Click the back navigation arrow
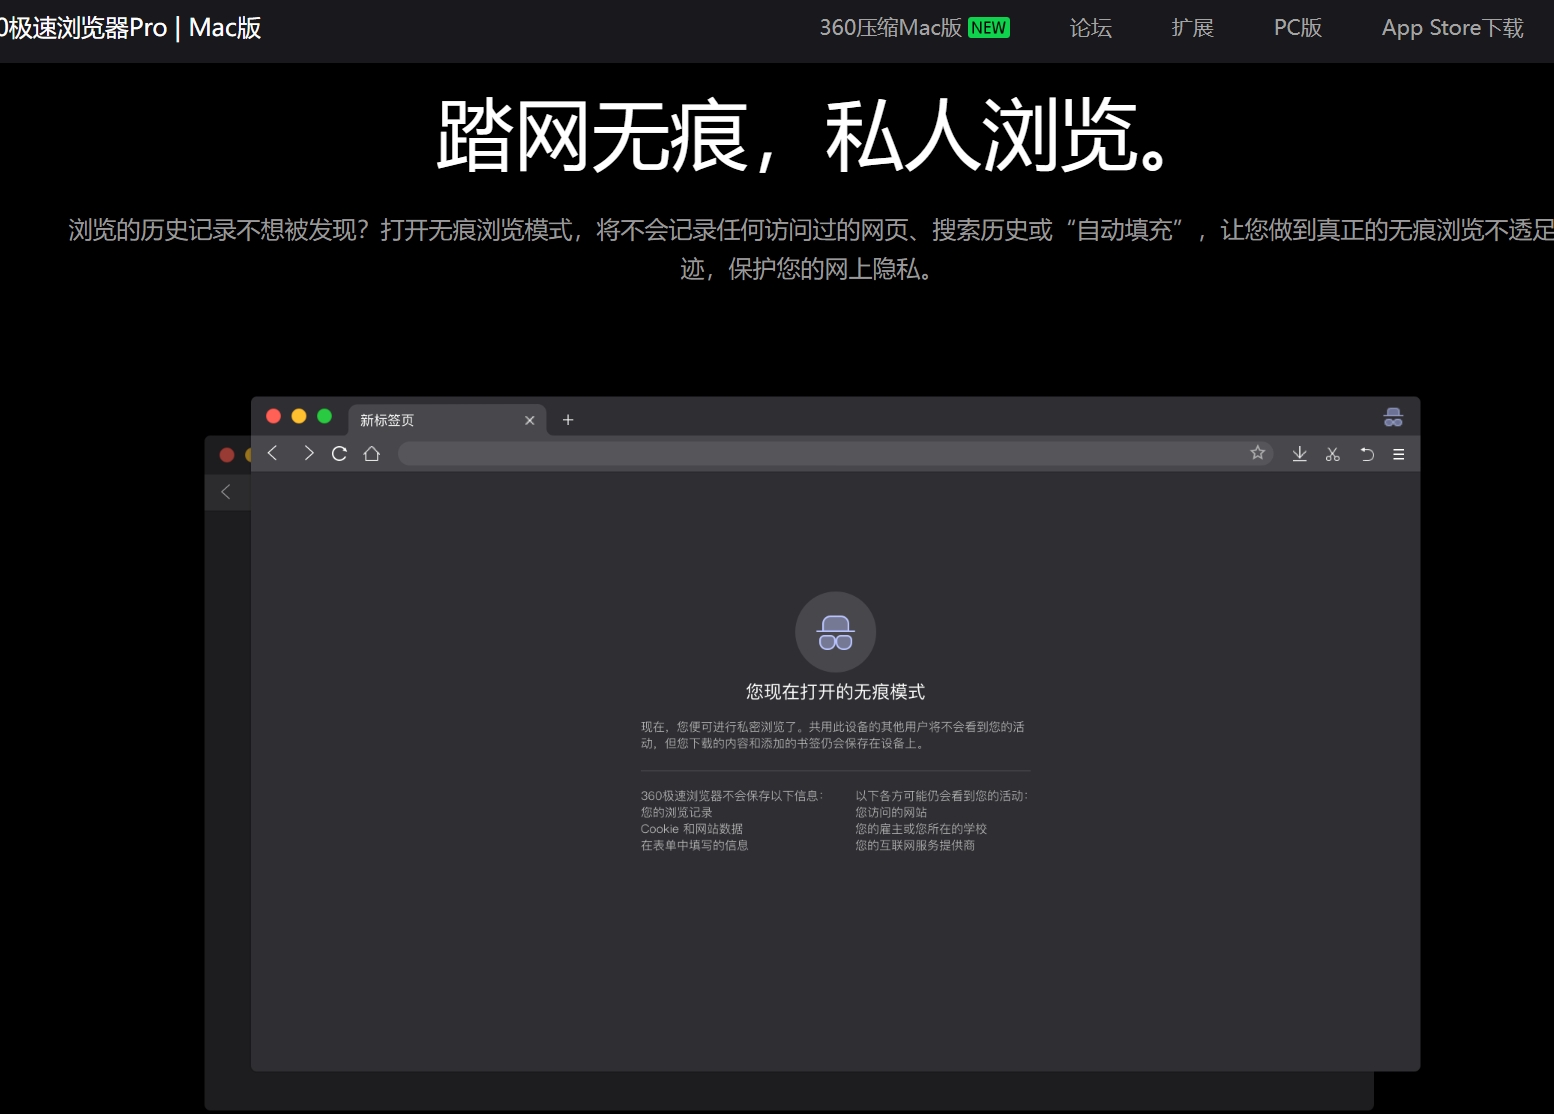 click(272, 453)
